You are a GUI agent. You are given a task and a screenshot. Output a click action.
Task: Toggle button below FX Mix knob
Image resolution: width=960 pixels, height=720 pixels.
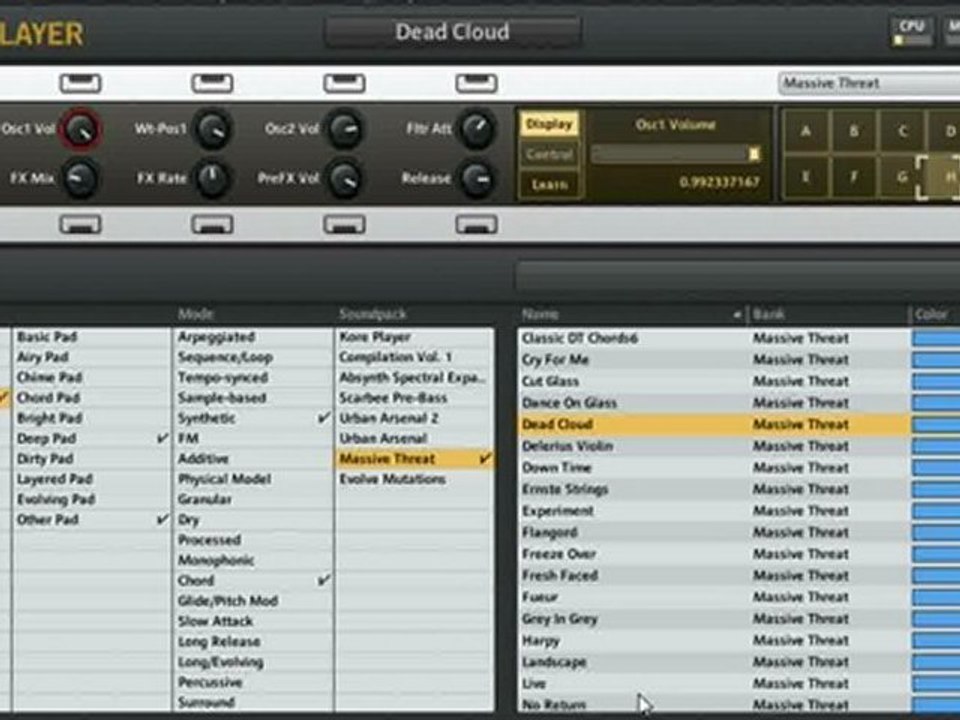click(x=80, y=225)
